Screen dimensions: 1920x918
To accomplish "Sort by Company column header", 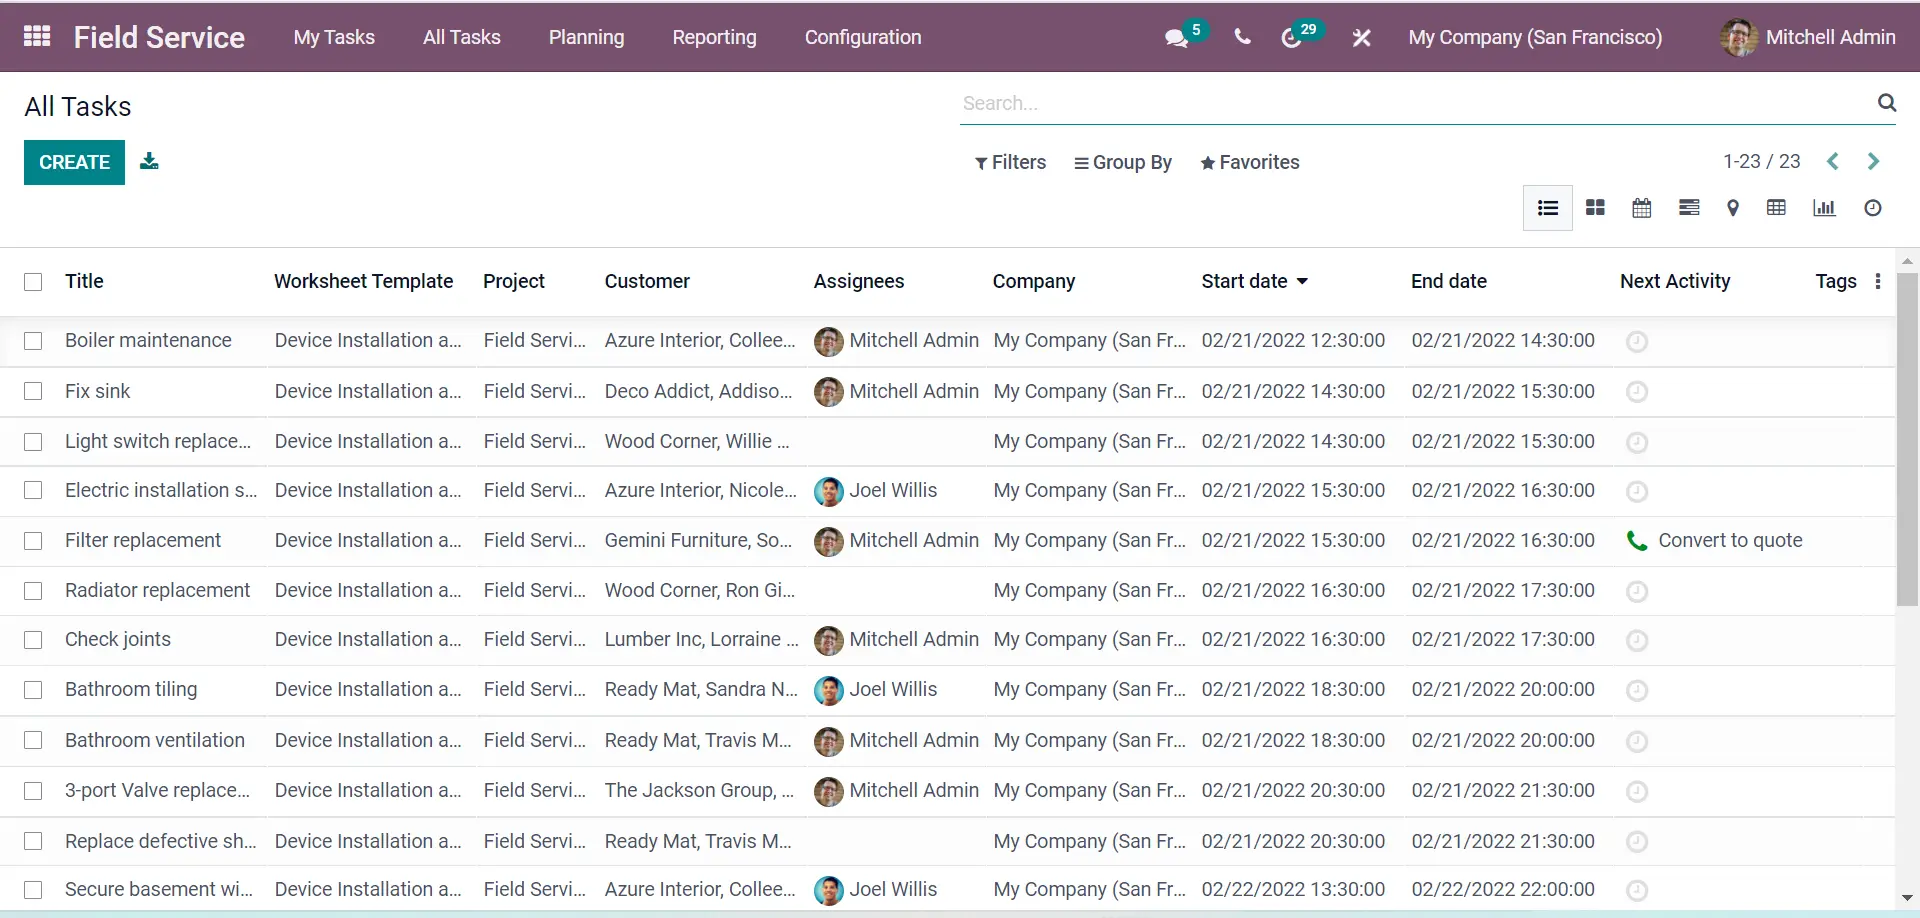I will (x=1034, y=281).
